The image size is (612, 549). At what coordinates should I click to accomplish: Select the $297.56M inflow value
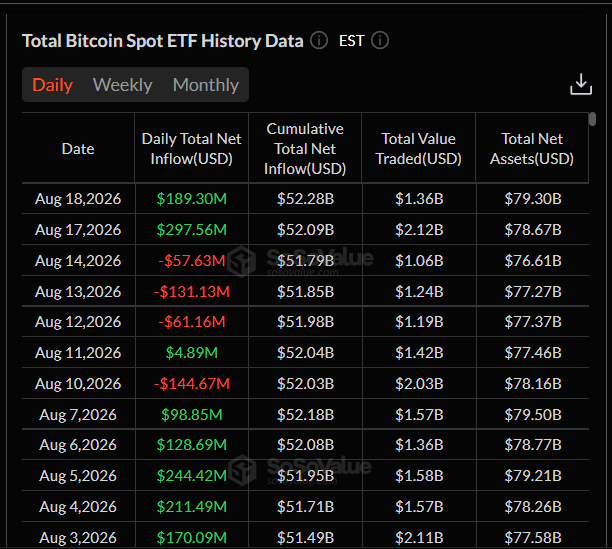(192, 229)
